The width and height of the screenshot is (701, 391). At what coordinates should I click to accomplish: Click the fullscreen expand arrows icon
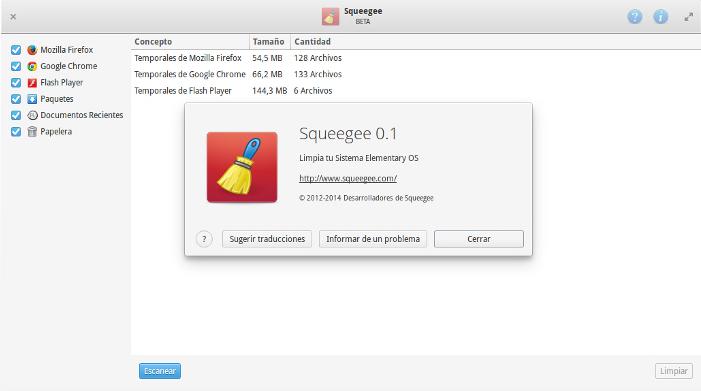(x=688, y=17)
